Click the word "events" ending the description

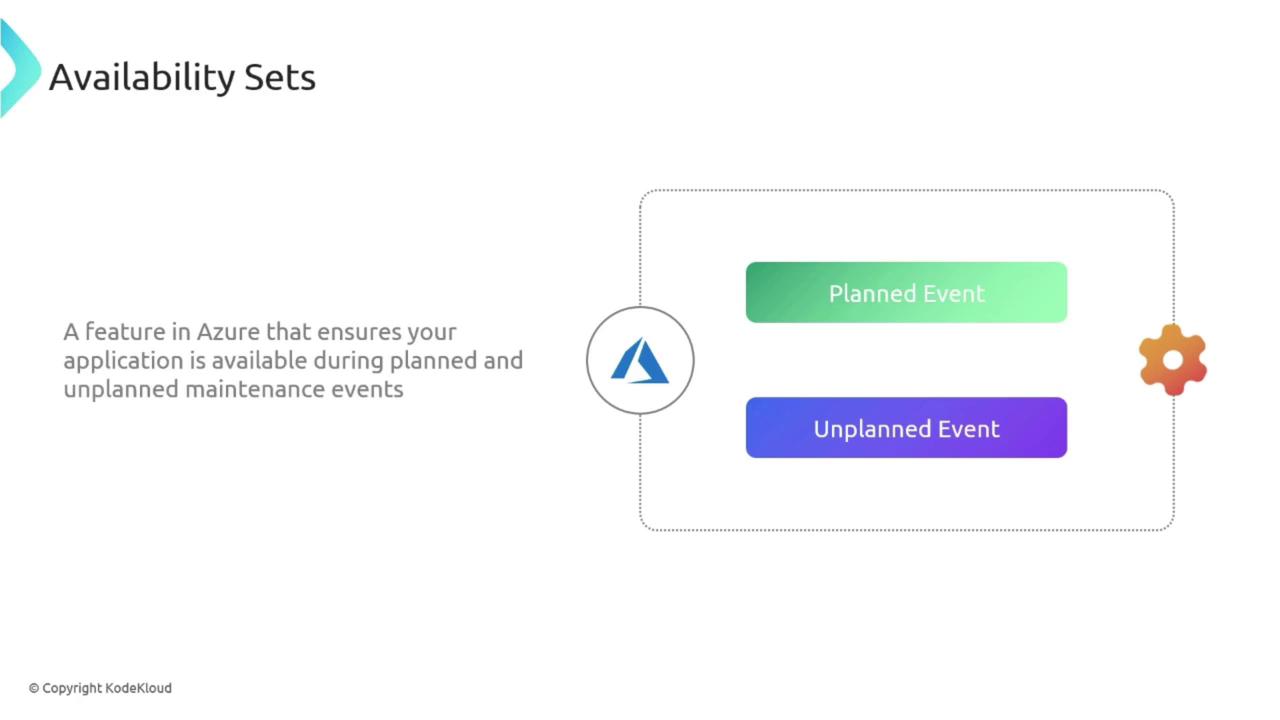coord(371,389)
